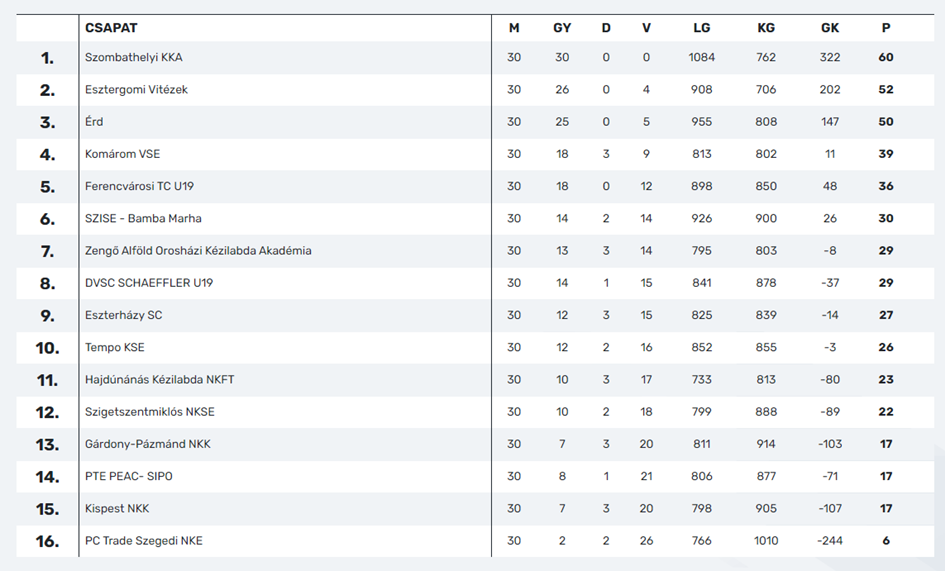Click the GY wins column header

562,28
